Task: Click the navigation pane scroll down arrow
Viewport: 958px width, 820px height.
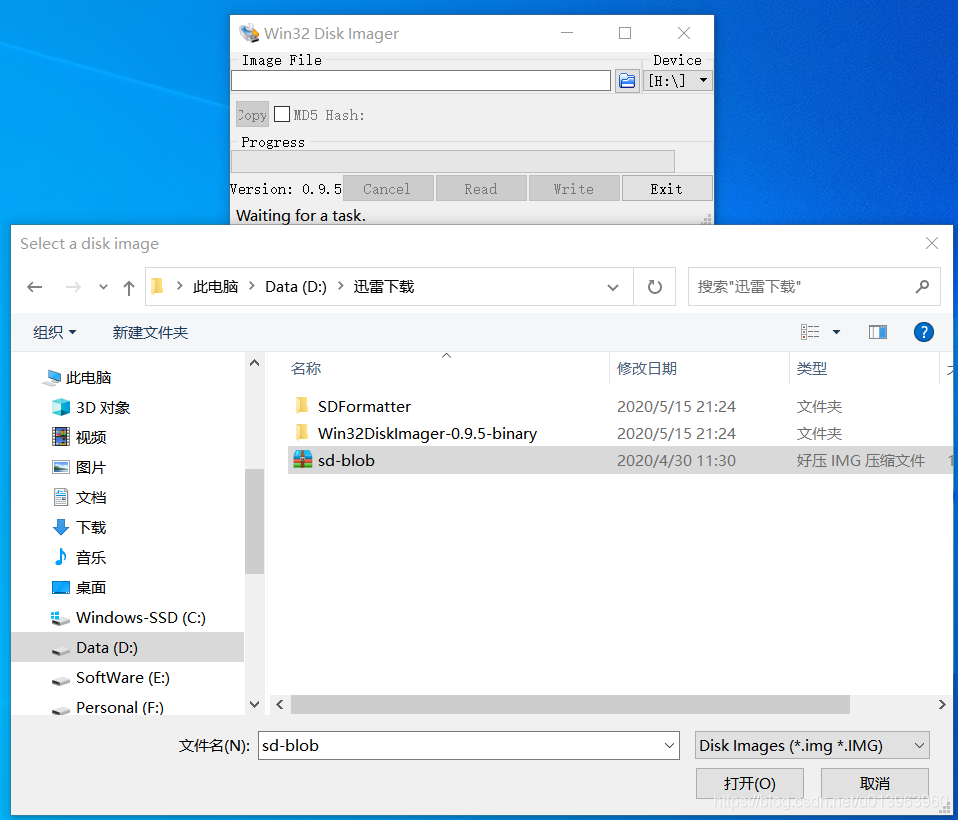Action: [x=254, y=705]
